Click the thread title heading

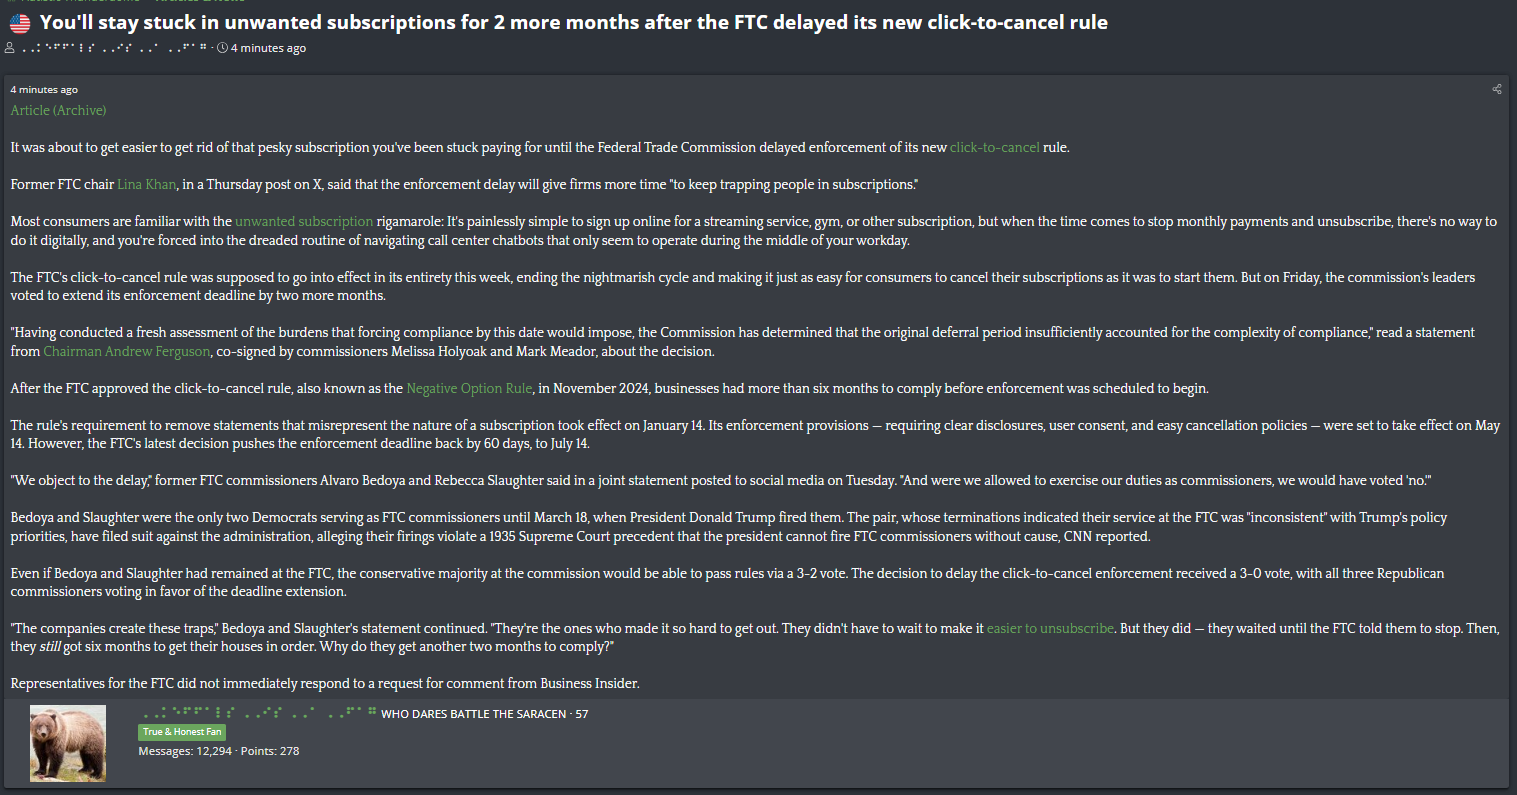pos(573,23)
